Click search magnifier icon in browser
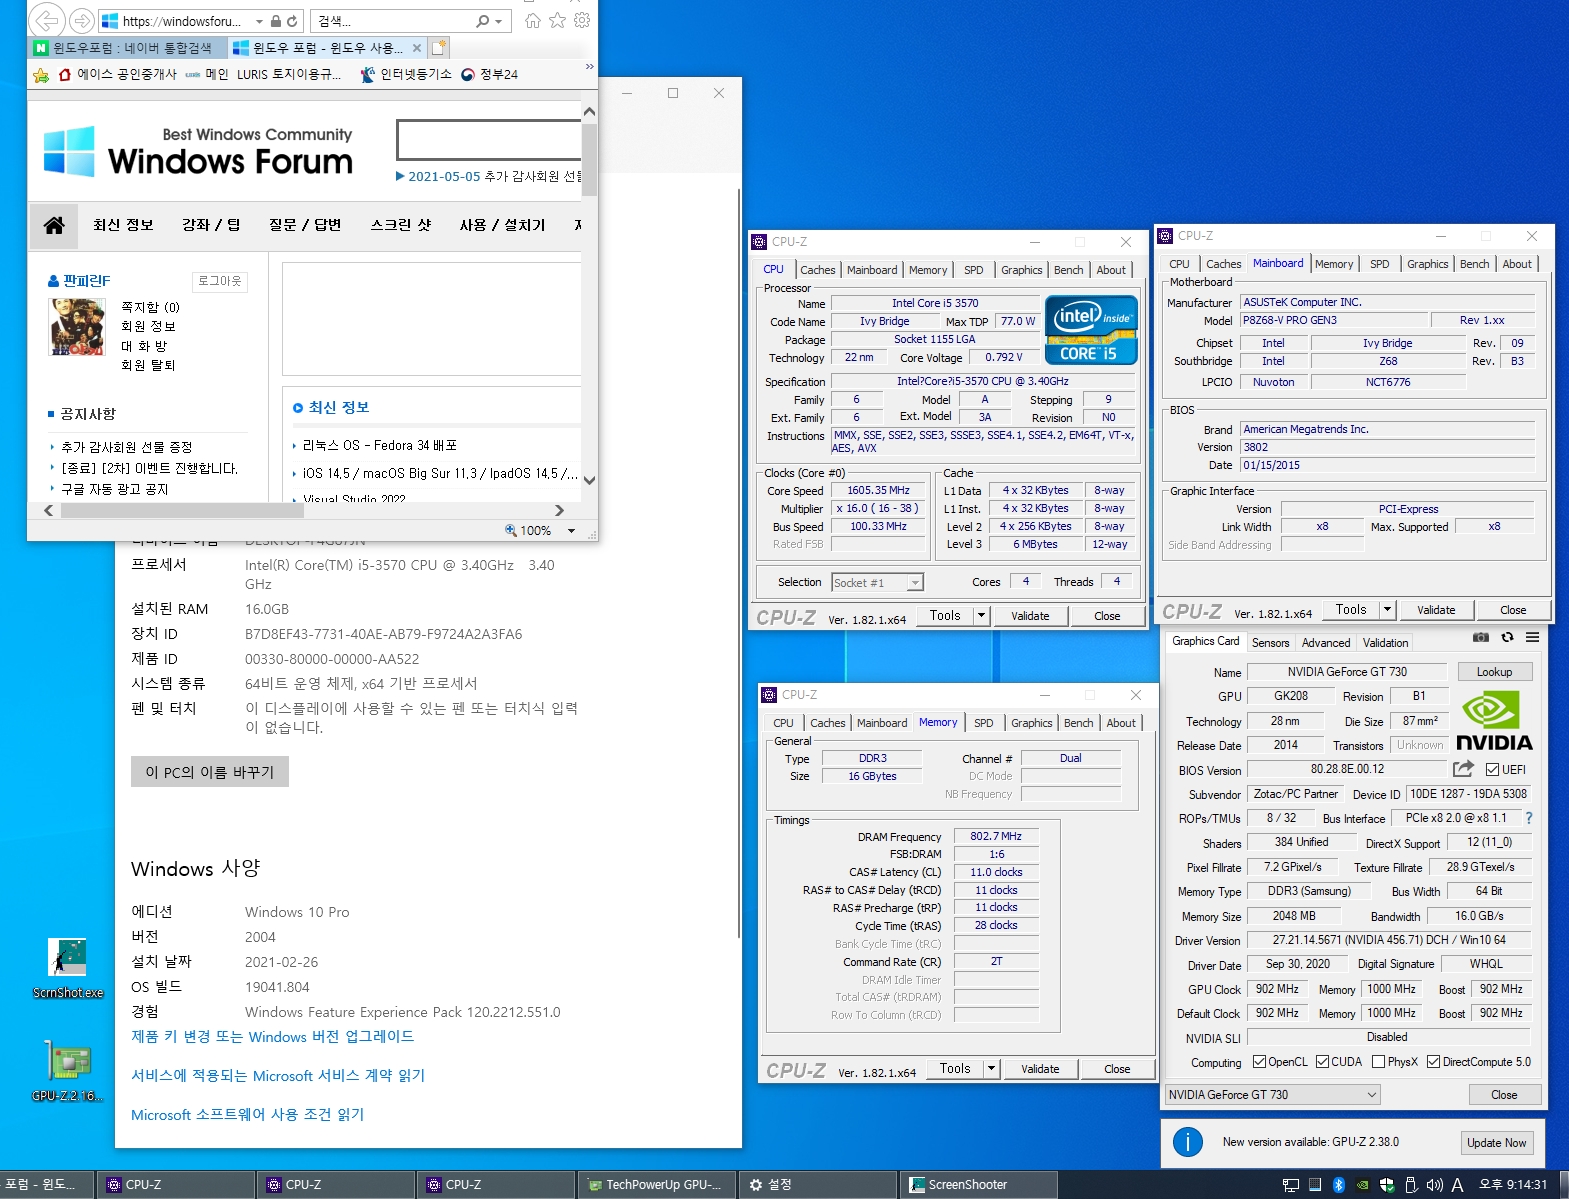Image resolution: width=1569 pixels, height=1199 pixels. pyautogui.click(x=483, y=21)
